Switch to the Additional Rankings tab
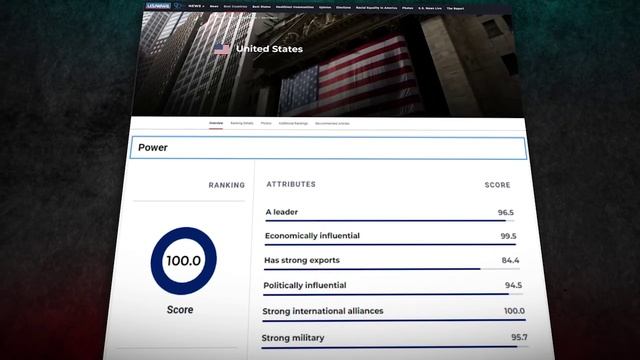Viewport: 640px width, 360px height. (x=293, y=123)
